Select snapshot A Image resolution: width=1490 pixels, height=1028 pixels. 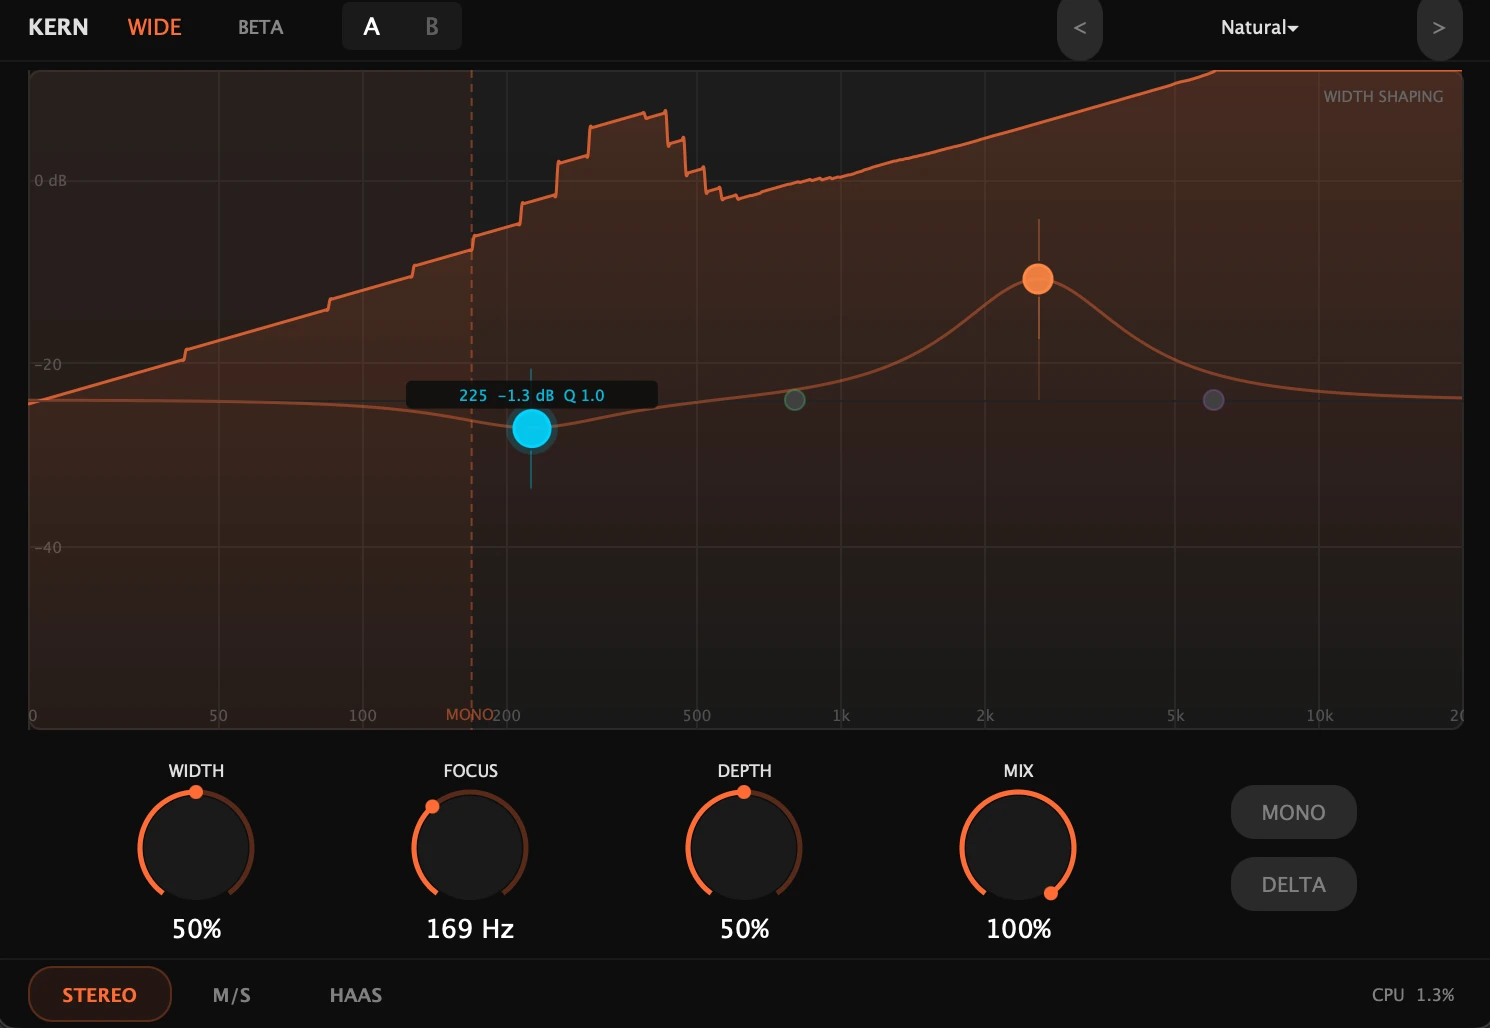pyautogui.click(x=371, y=27)
